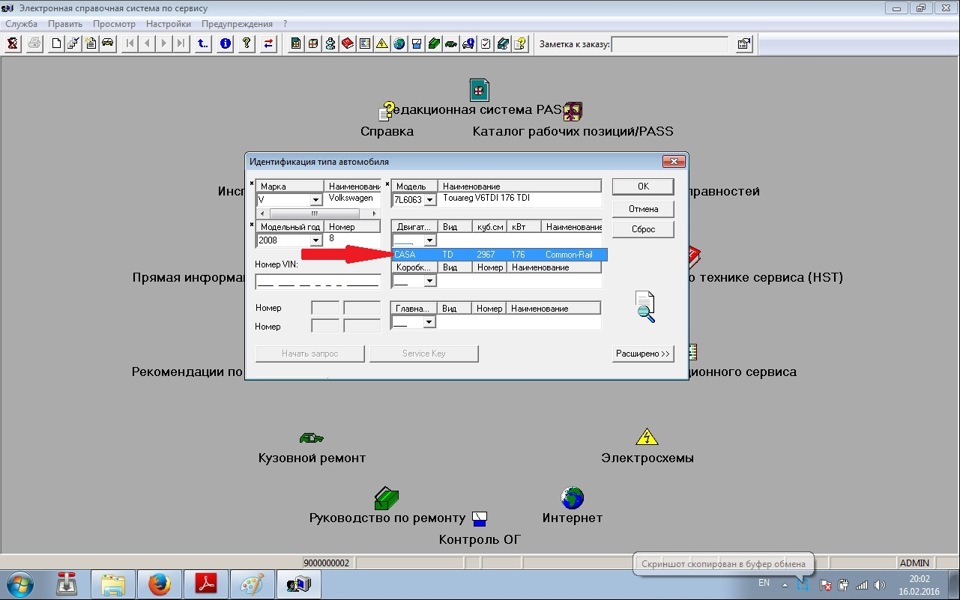Click the green car body toolbar icon

point(451,43)
